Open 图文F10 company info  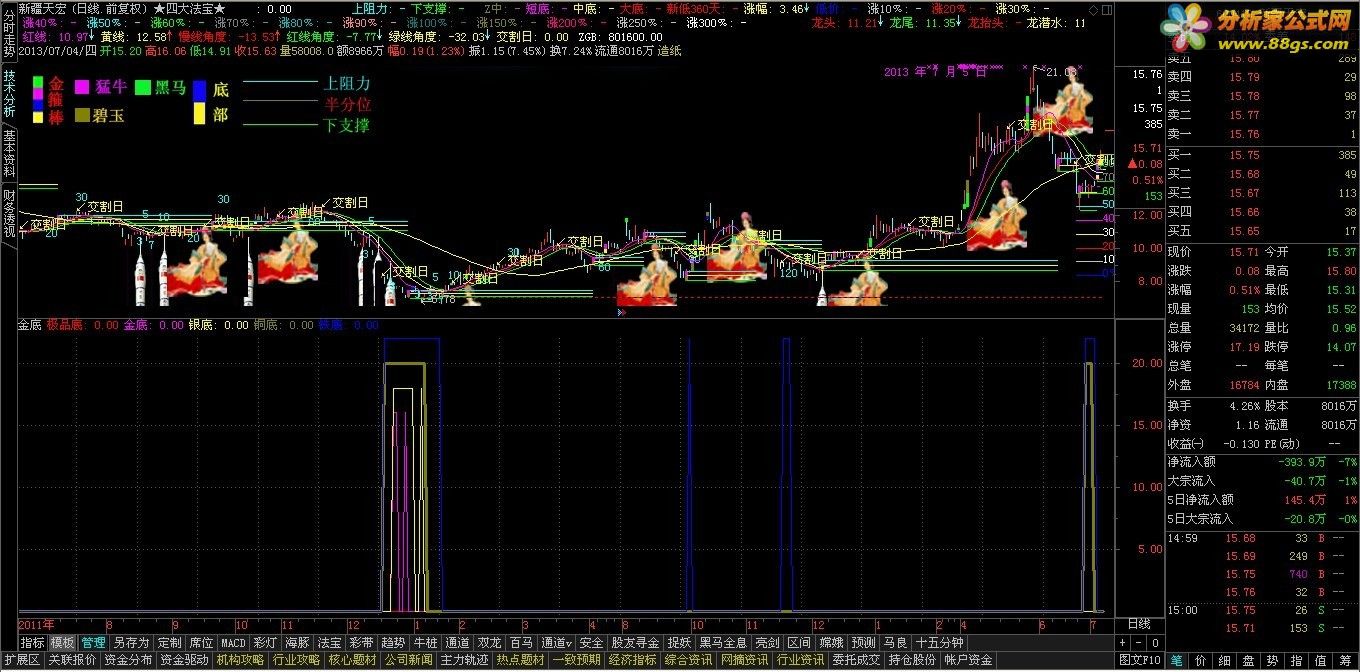tap(1141, 660)
